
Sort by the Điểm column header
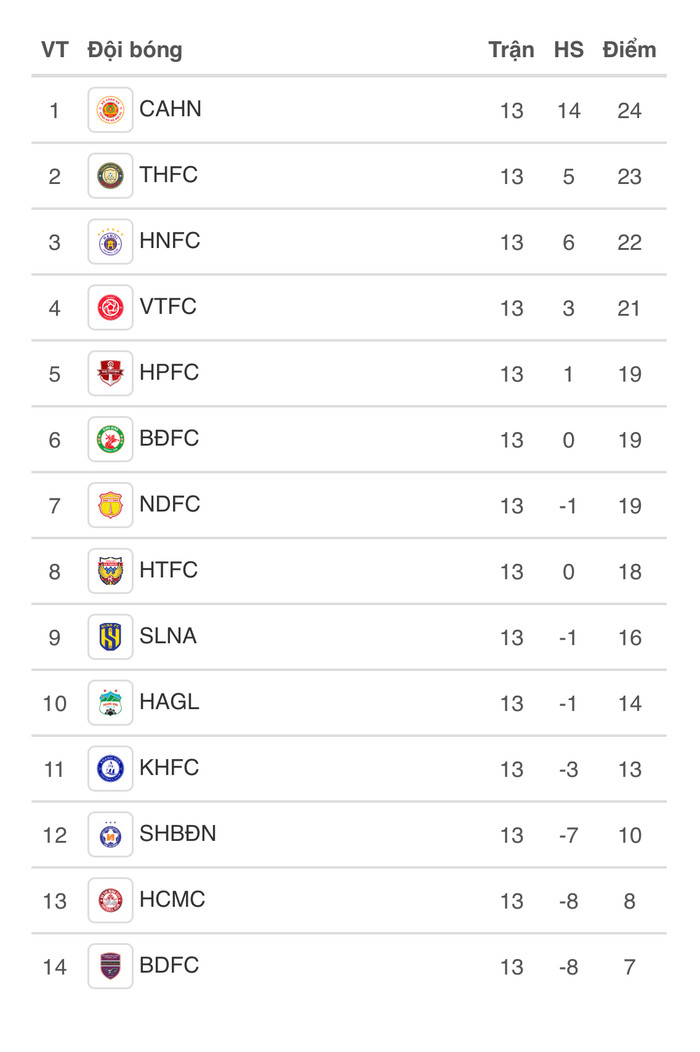click(629, 50)
